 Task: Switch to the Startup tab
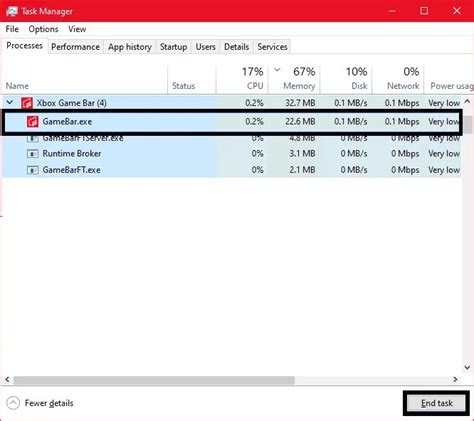point(173,47)
